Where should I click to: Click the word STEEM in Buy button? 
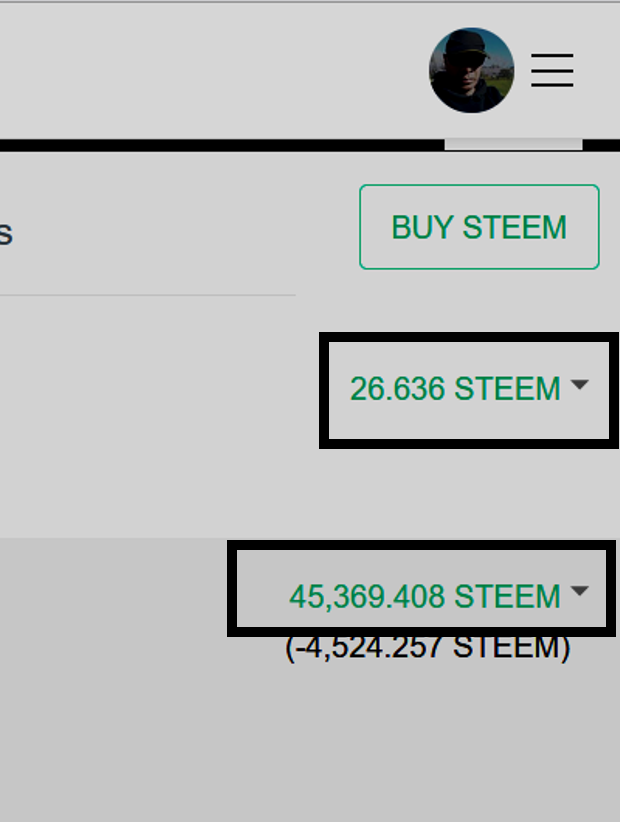pos(515,228)
